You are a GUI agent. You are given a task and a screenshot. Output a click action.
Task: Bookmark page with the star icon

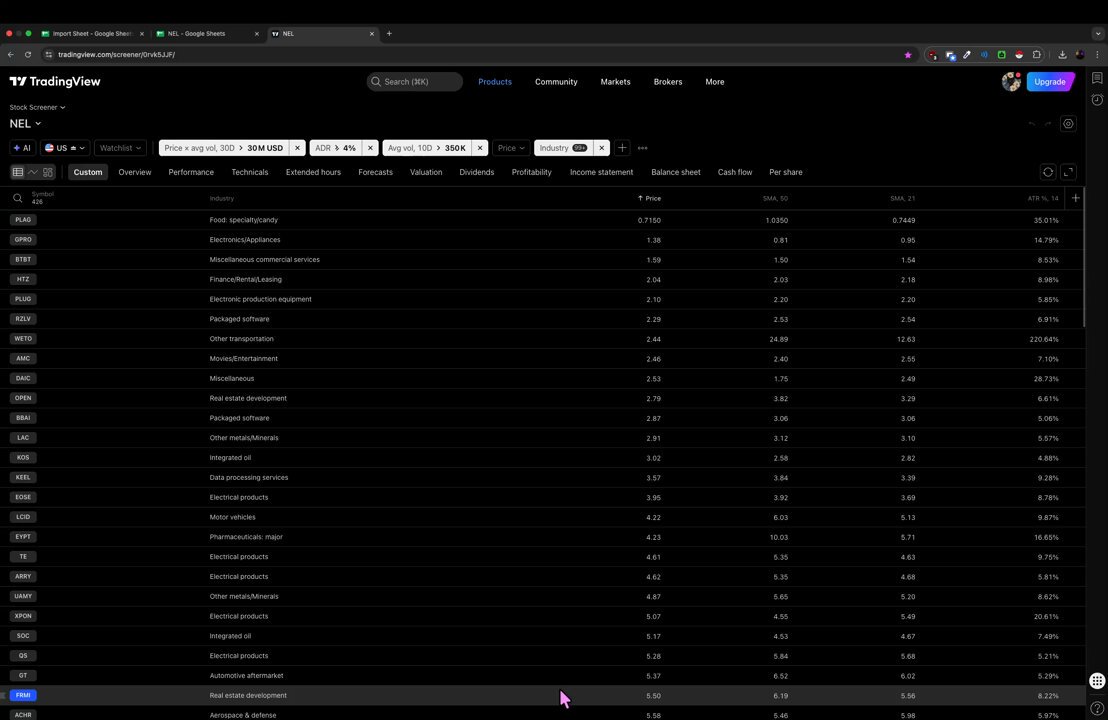908,54
